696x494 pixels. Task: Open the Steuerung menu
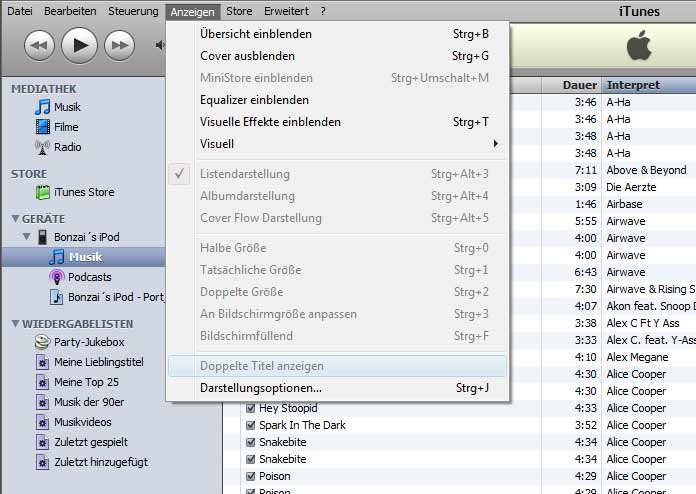pos(133,11)
